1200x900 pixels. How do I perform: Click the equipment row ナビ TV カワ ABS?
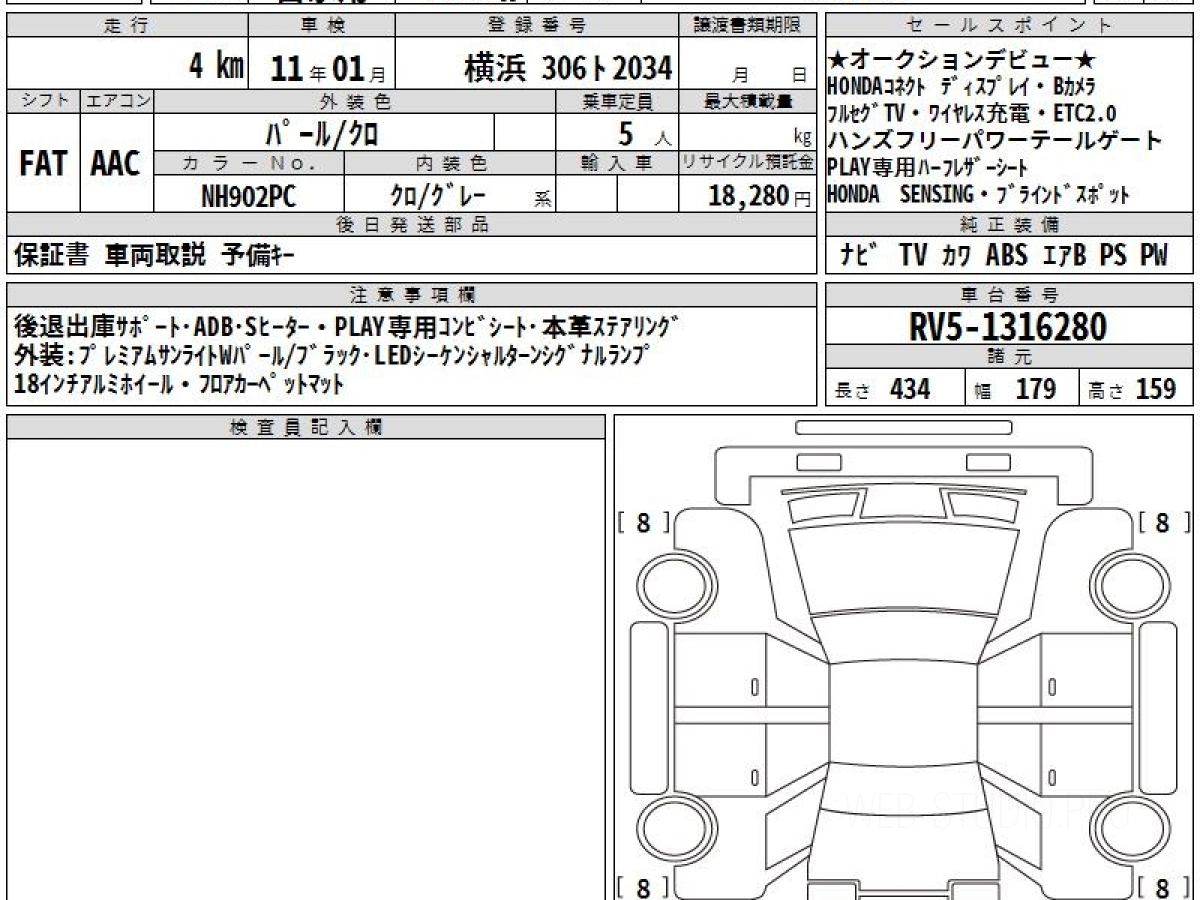1004,255
